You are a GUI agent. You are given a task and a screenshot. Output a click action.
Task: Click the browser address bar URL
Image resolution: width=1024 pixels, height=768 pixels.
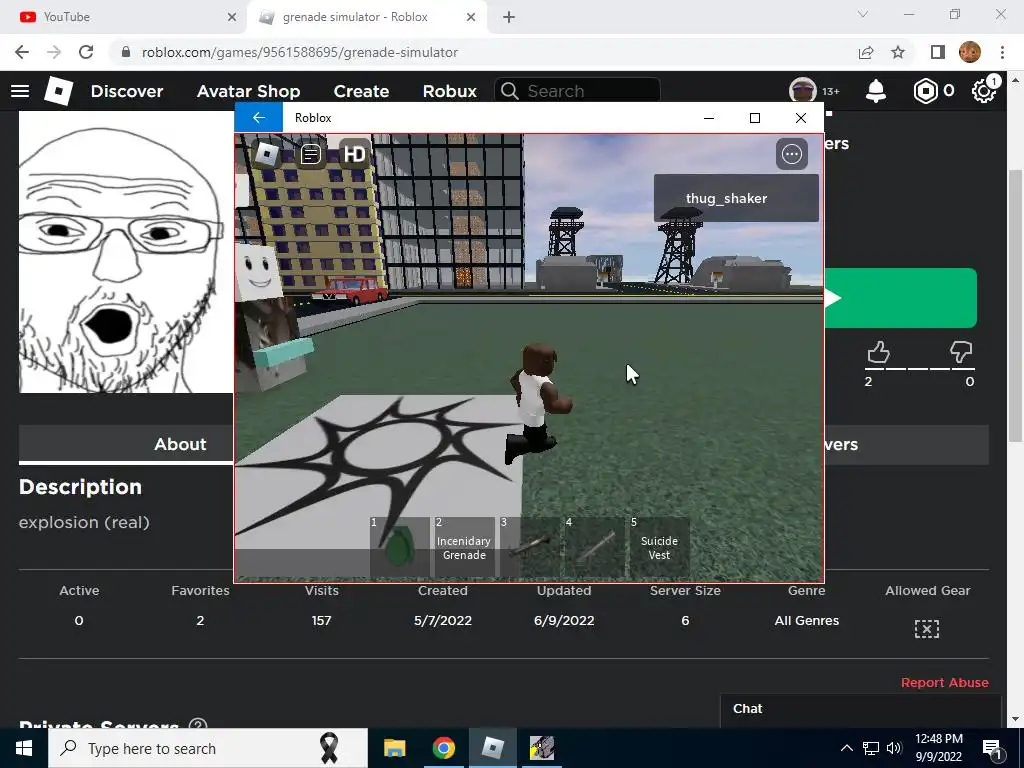point(300,52)
